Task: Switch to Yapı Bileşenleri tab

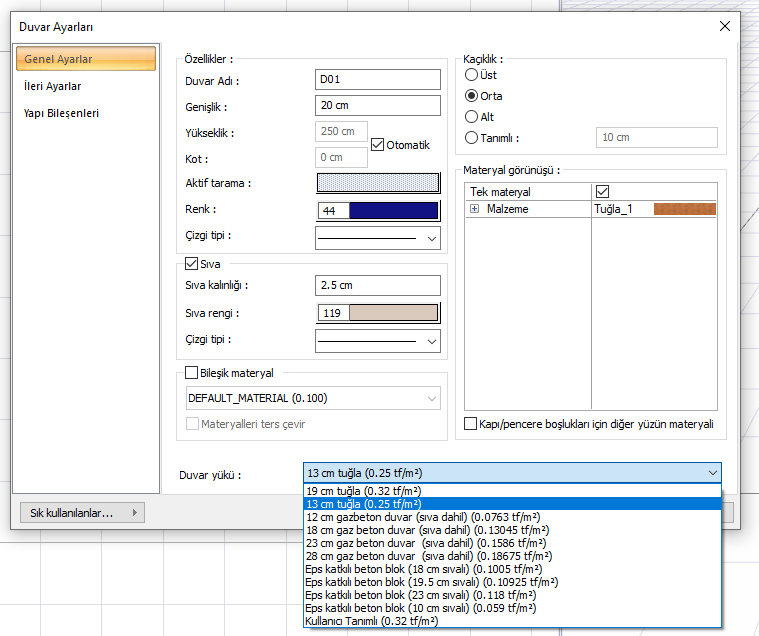Action: click(61, 113)
